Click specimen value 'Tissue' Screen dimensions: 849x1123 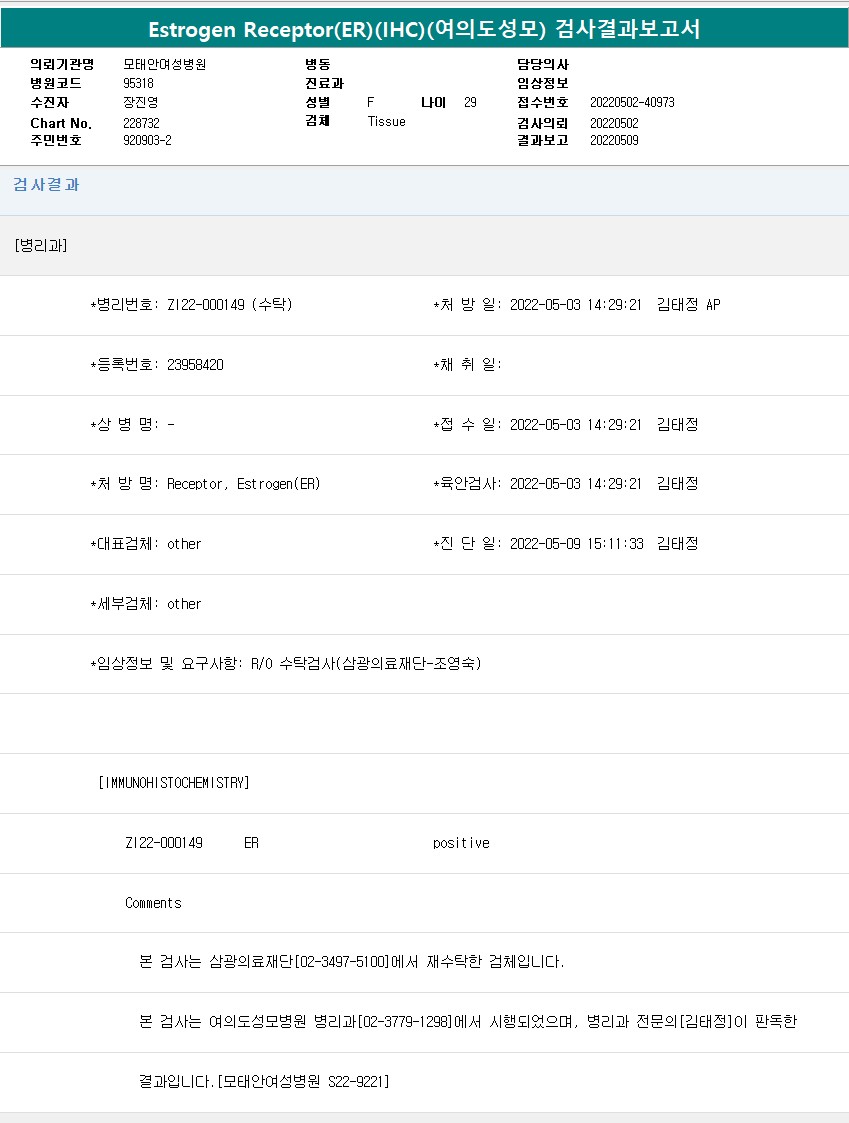[x=387, y=122]
